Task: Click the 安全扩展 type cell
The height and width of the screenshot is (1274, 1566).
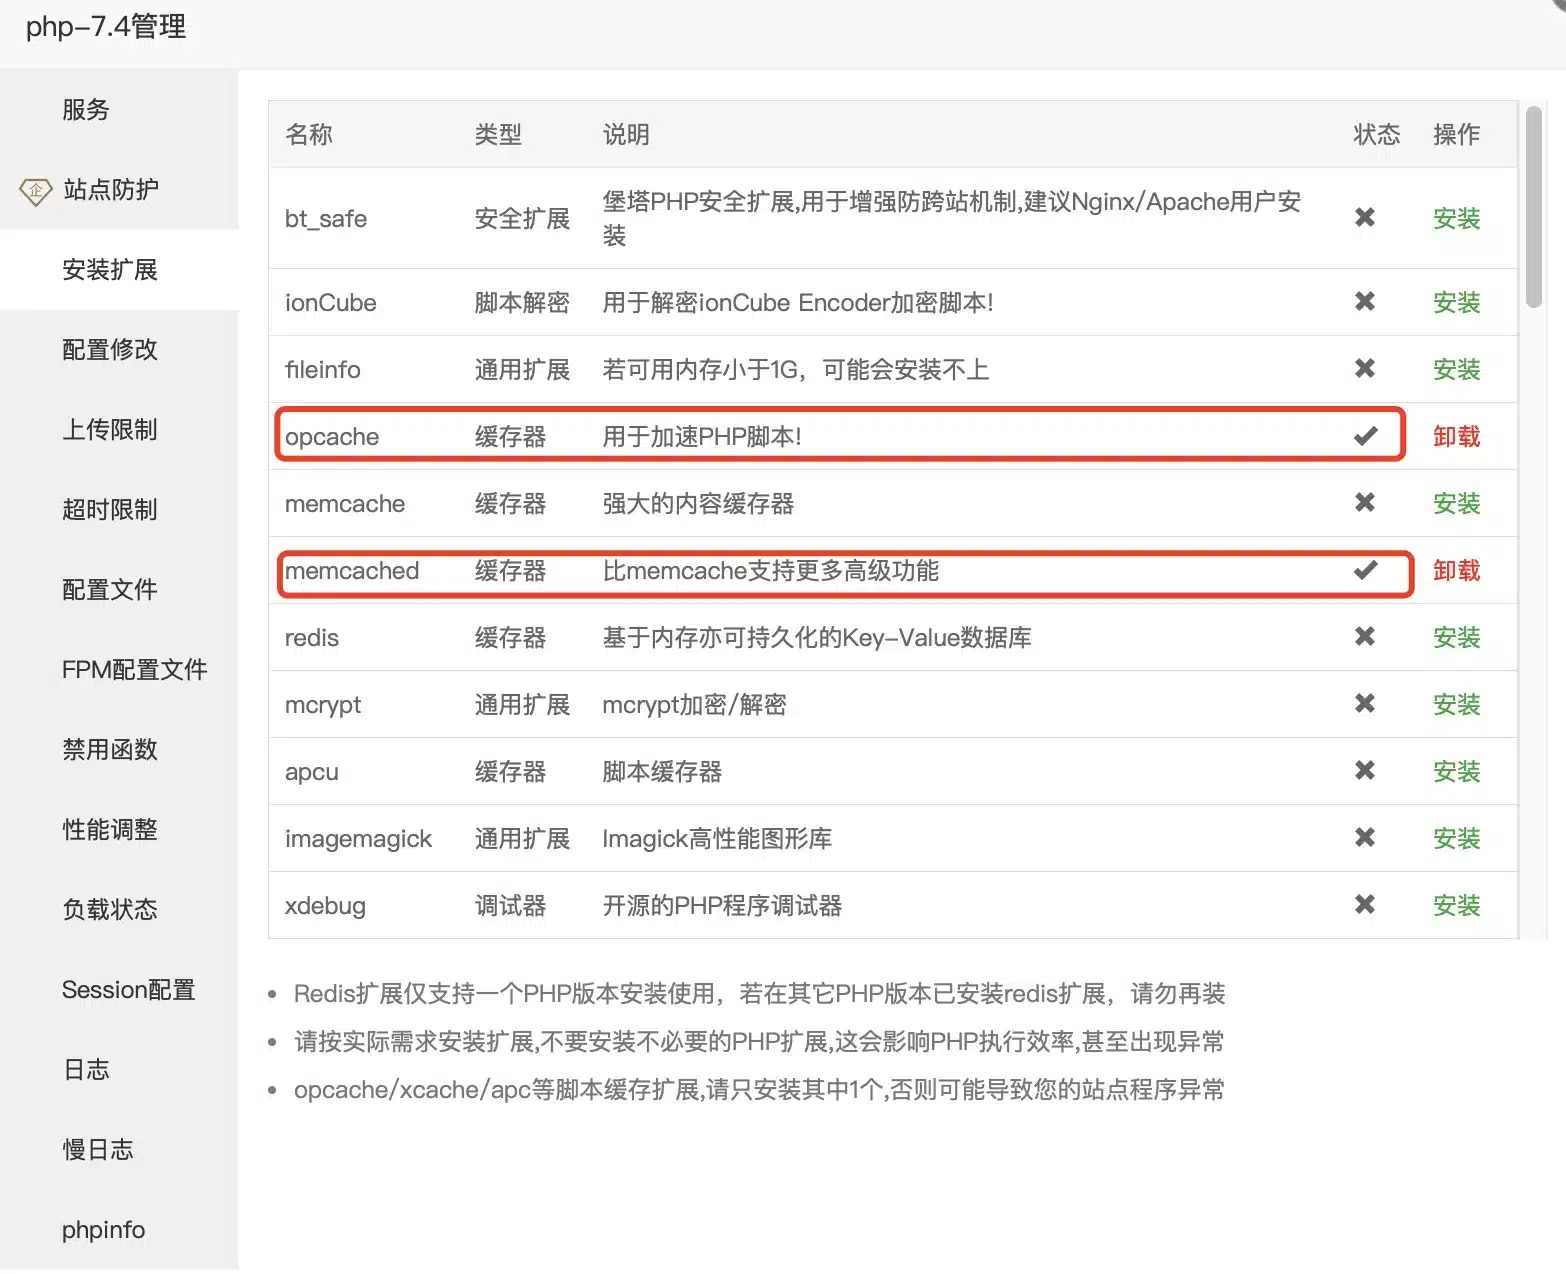Action: coord(522,219)
